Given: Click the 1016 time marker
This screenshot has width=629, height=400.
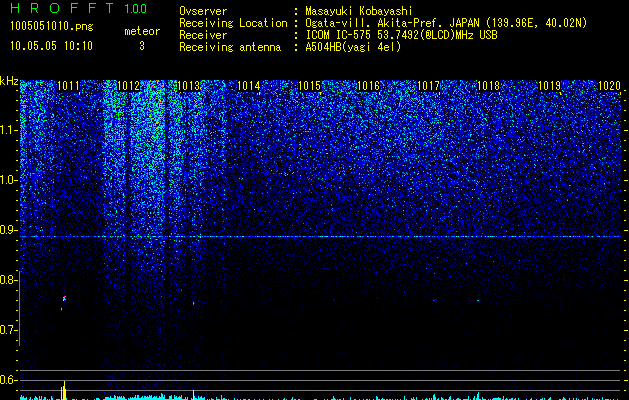Looking at the screenshot, I should pos(368,86).
